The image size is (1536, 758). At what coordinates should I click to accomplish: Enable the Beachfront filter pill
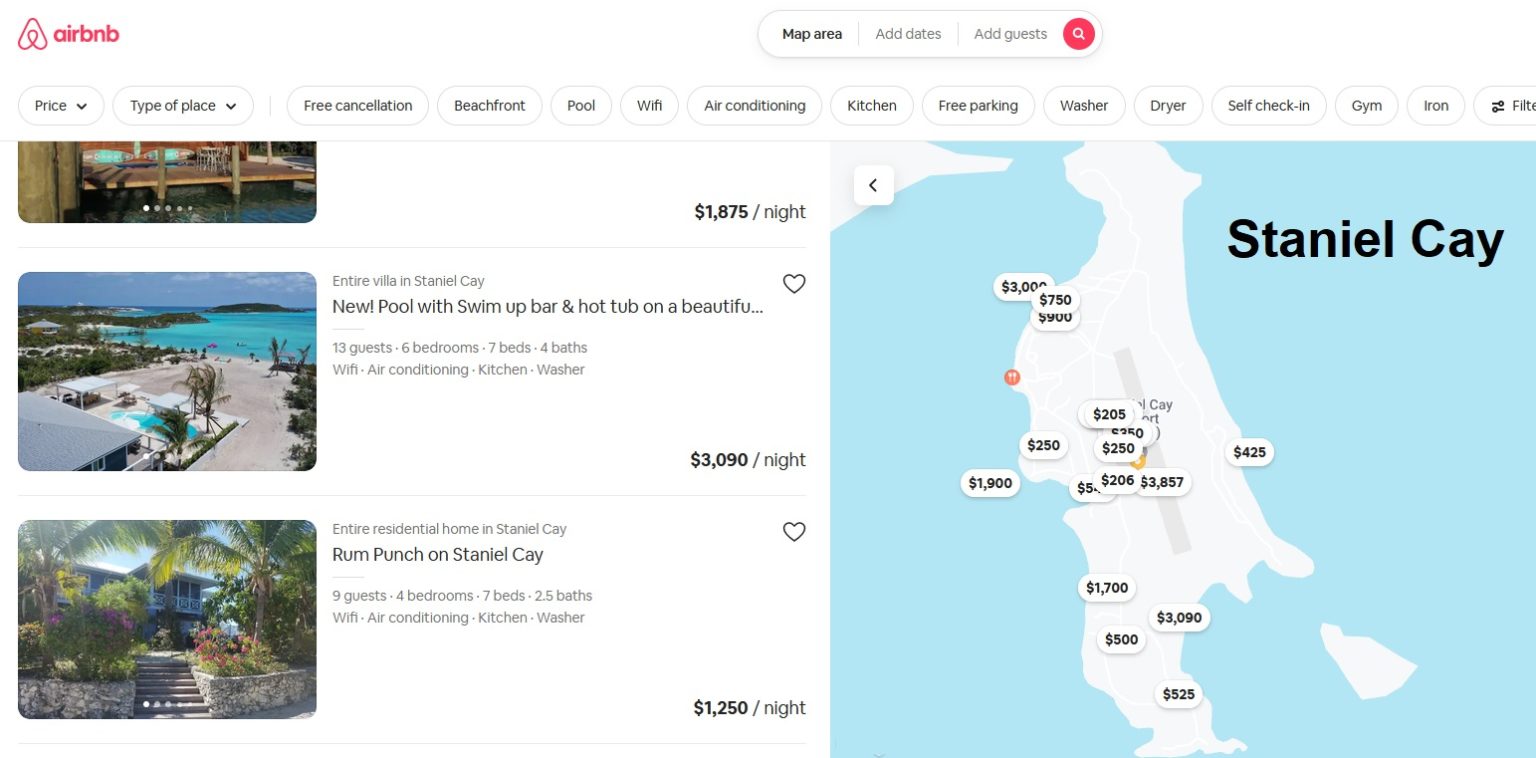[x=489, y=106]
